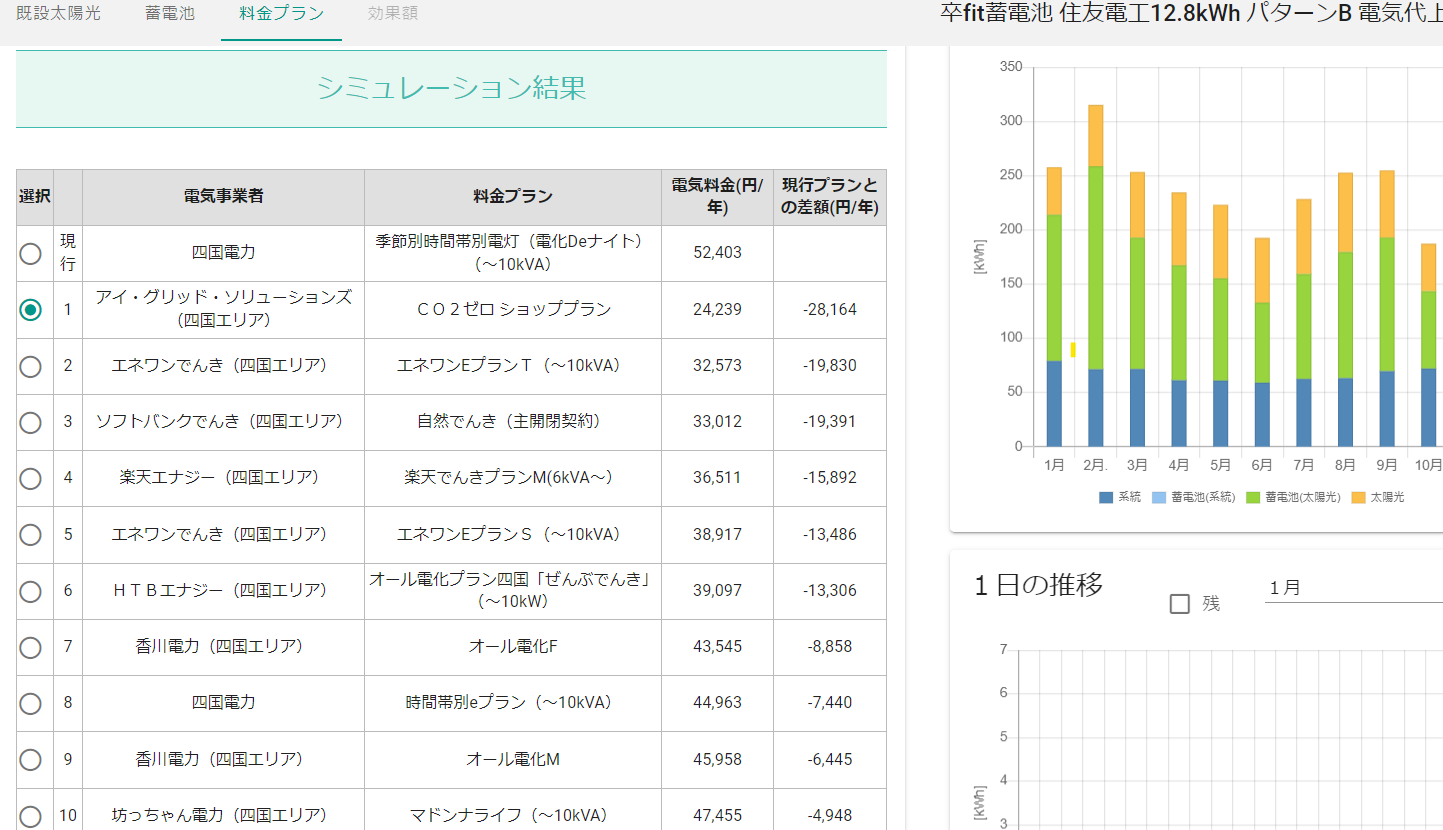The width and height of the screenshot is (1443, 830).
Task: Click the 1日の推移 section title
Action: tap(1039, 586)
